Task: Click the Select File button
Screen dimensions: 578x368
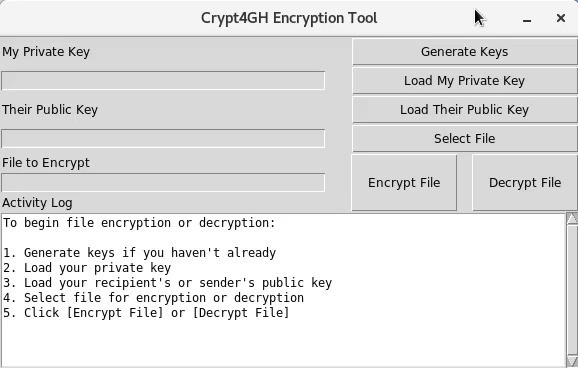Action: [464, 139]
